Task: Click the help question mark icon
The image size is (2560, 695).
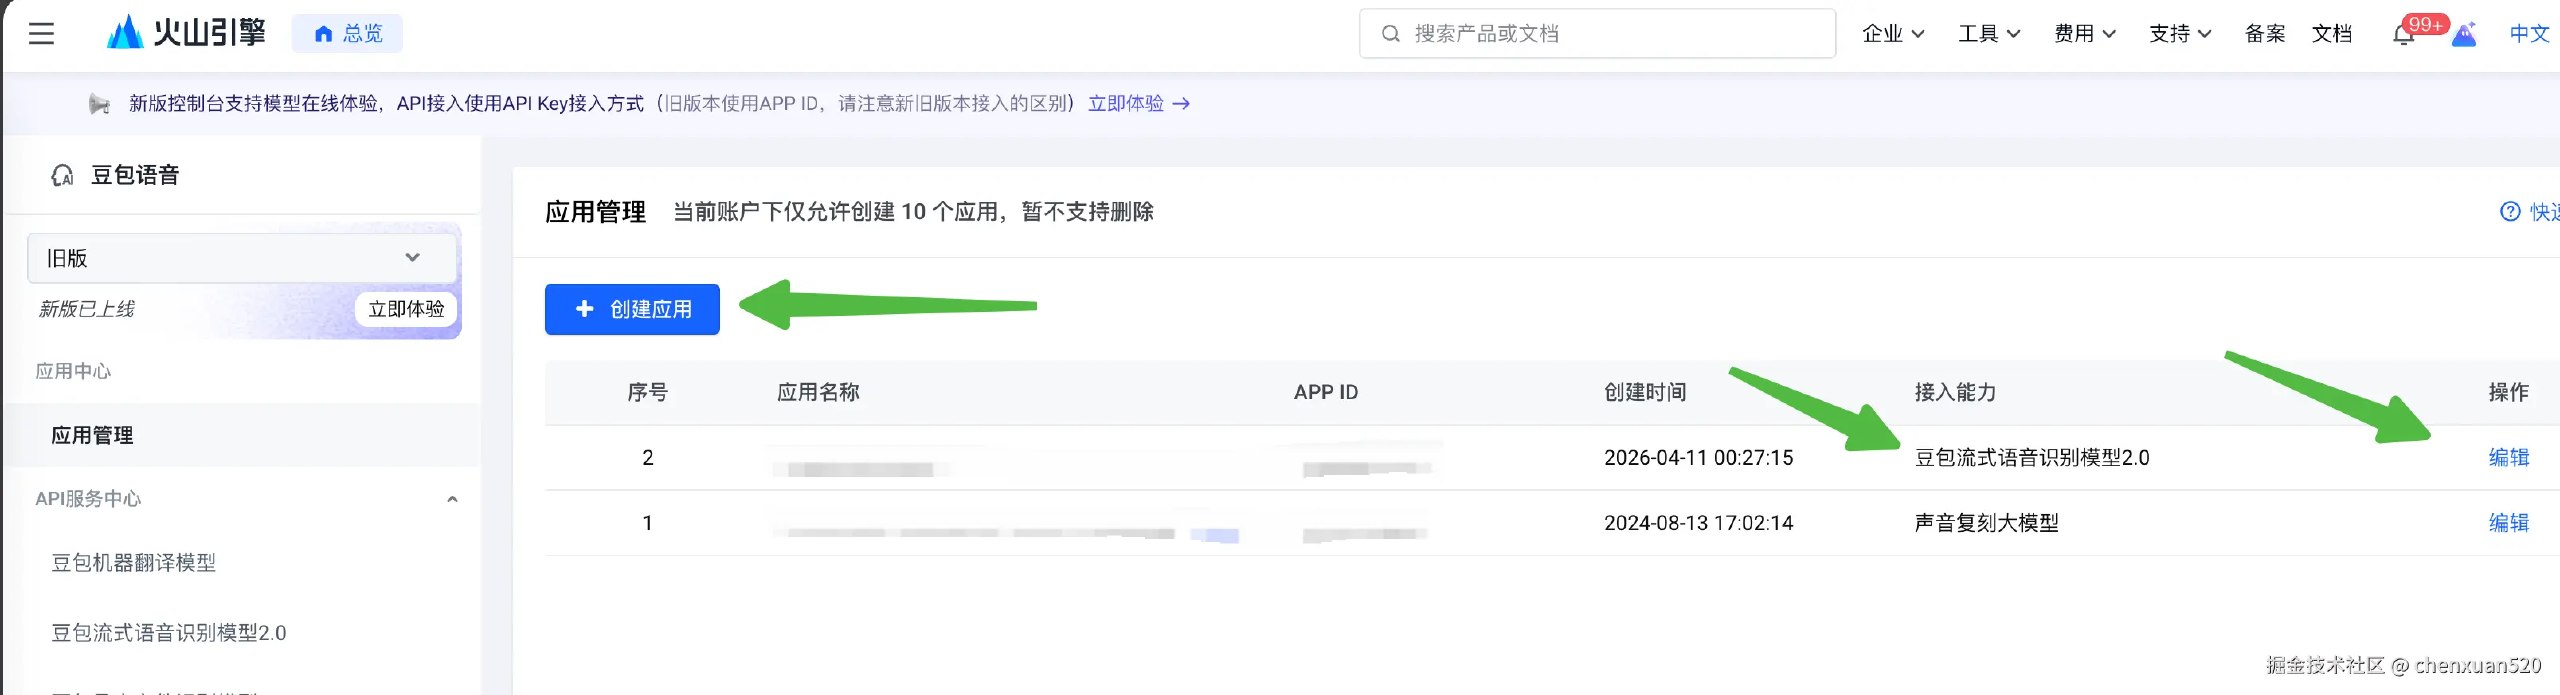Action: point(2510,212)
